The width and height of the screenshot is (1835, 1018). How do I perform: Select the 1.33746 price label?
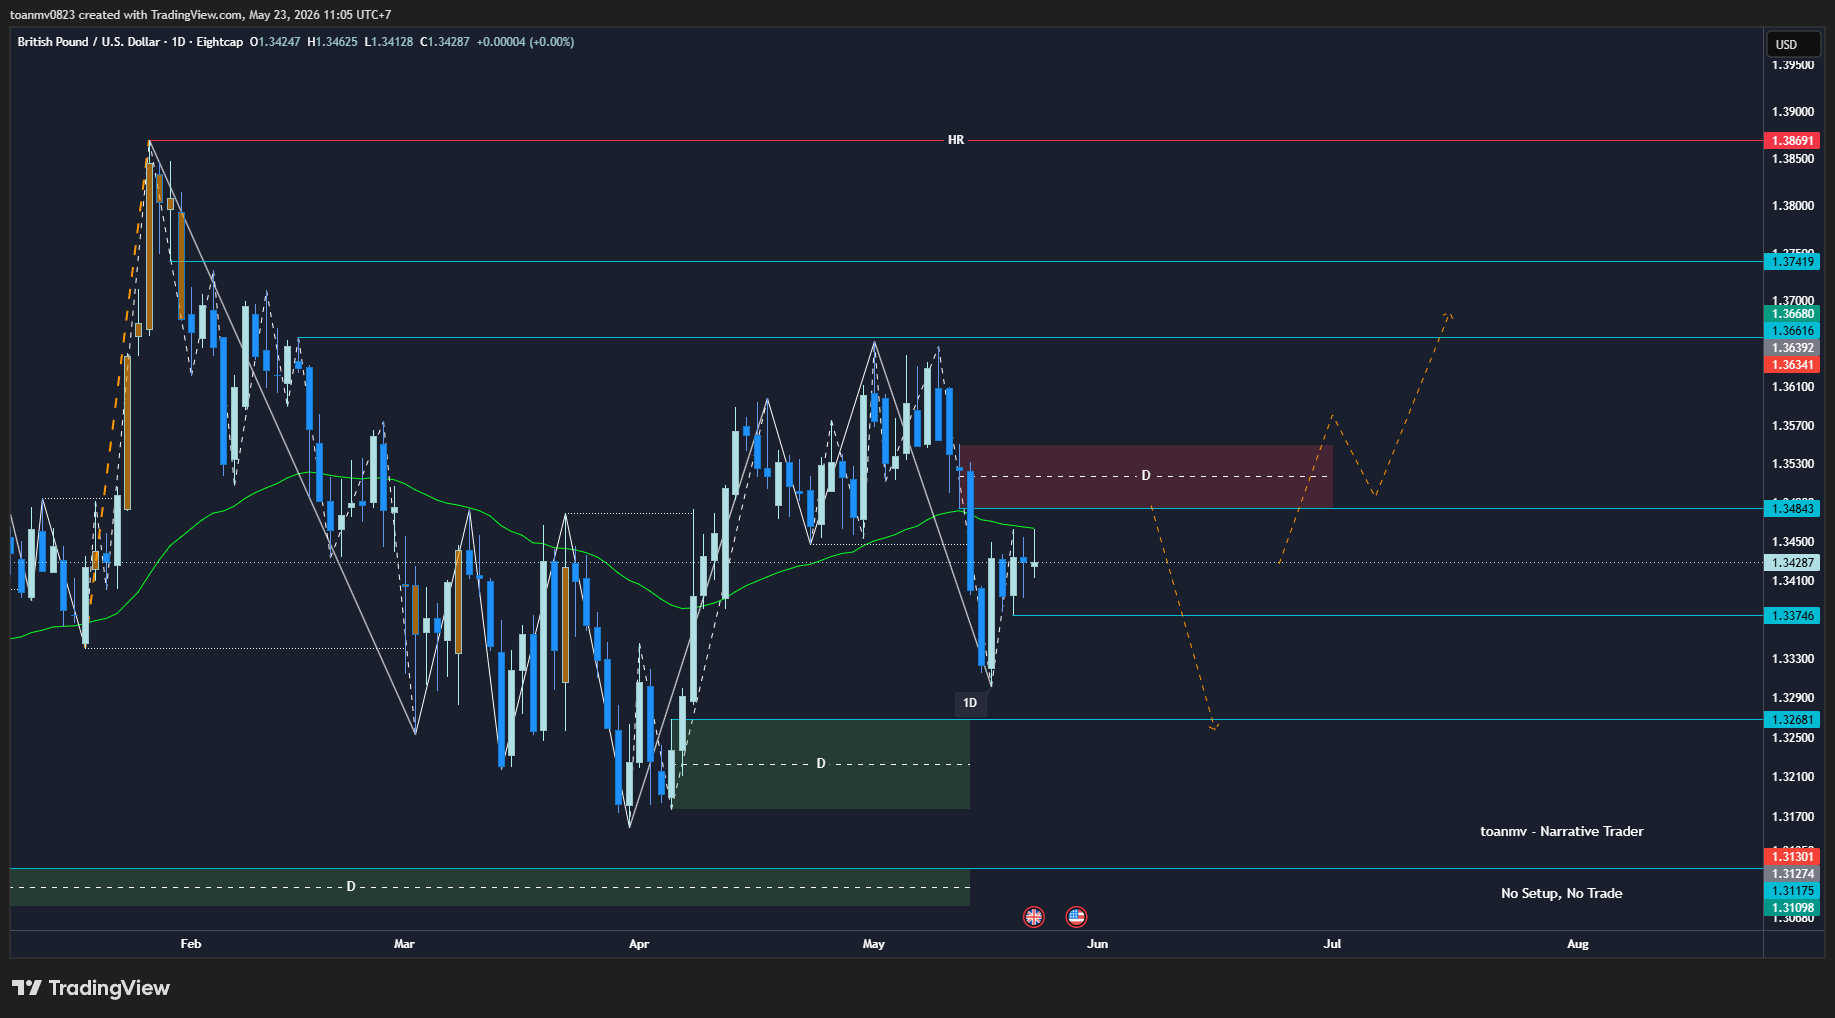click(x=1792, y=616)
